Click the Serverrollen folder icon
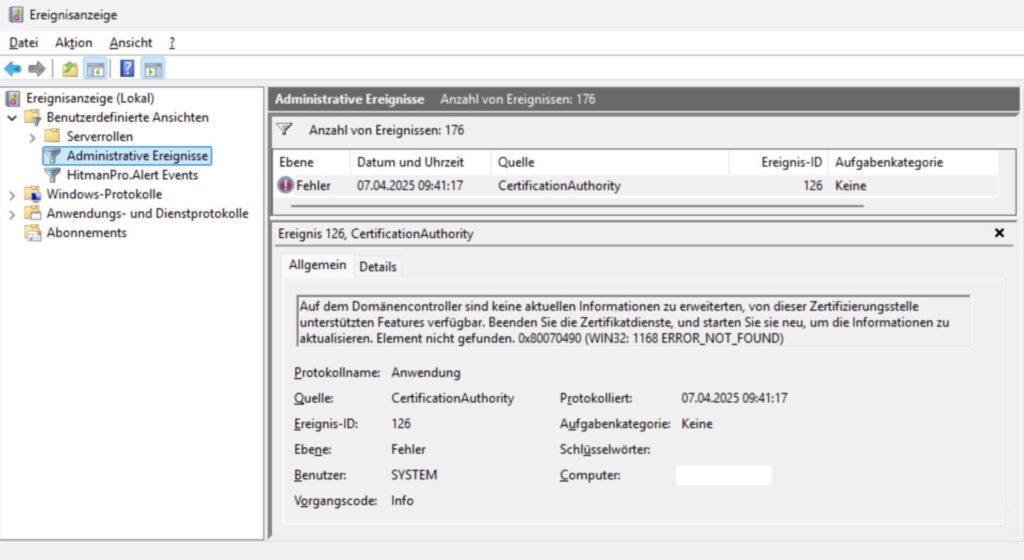 [52, 136]
